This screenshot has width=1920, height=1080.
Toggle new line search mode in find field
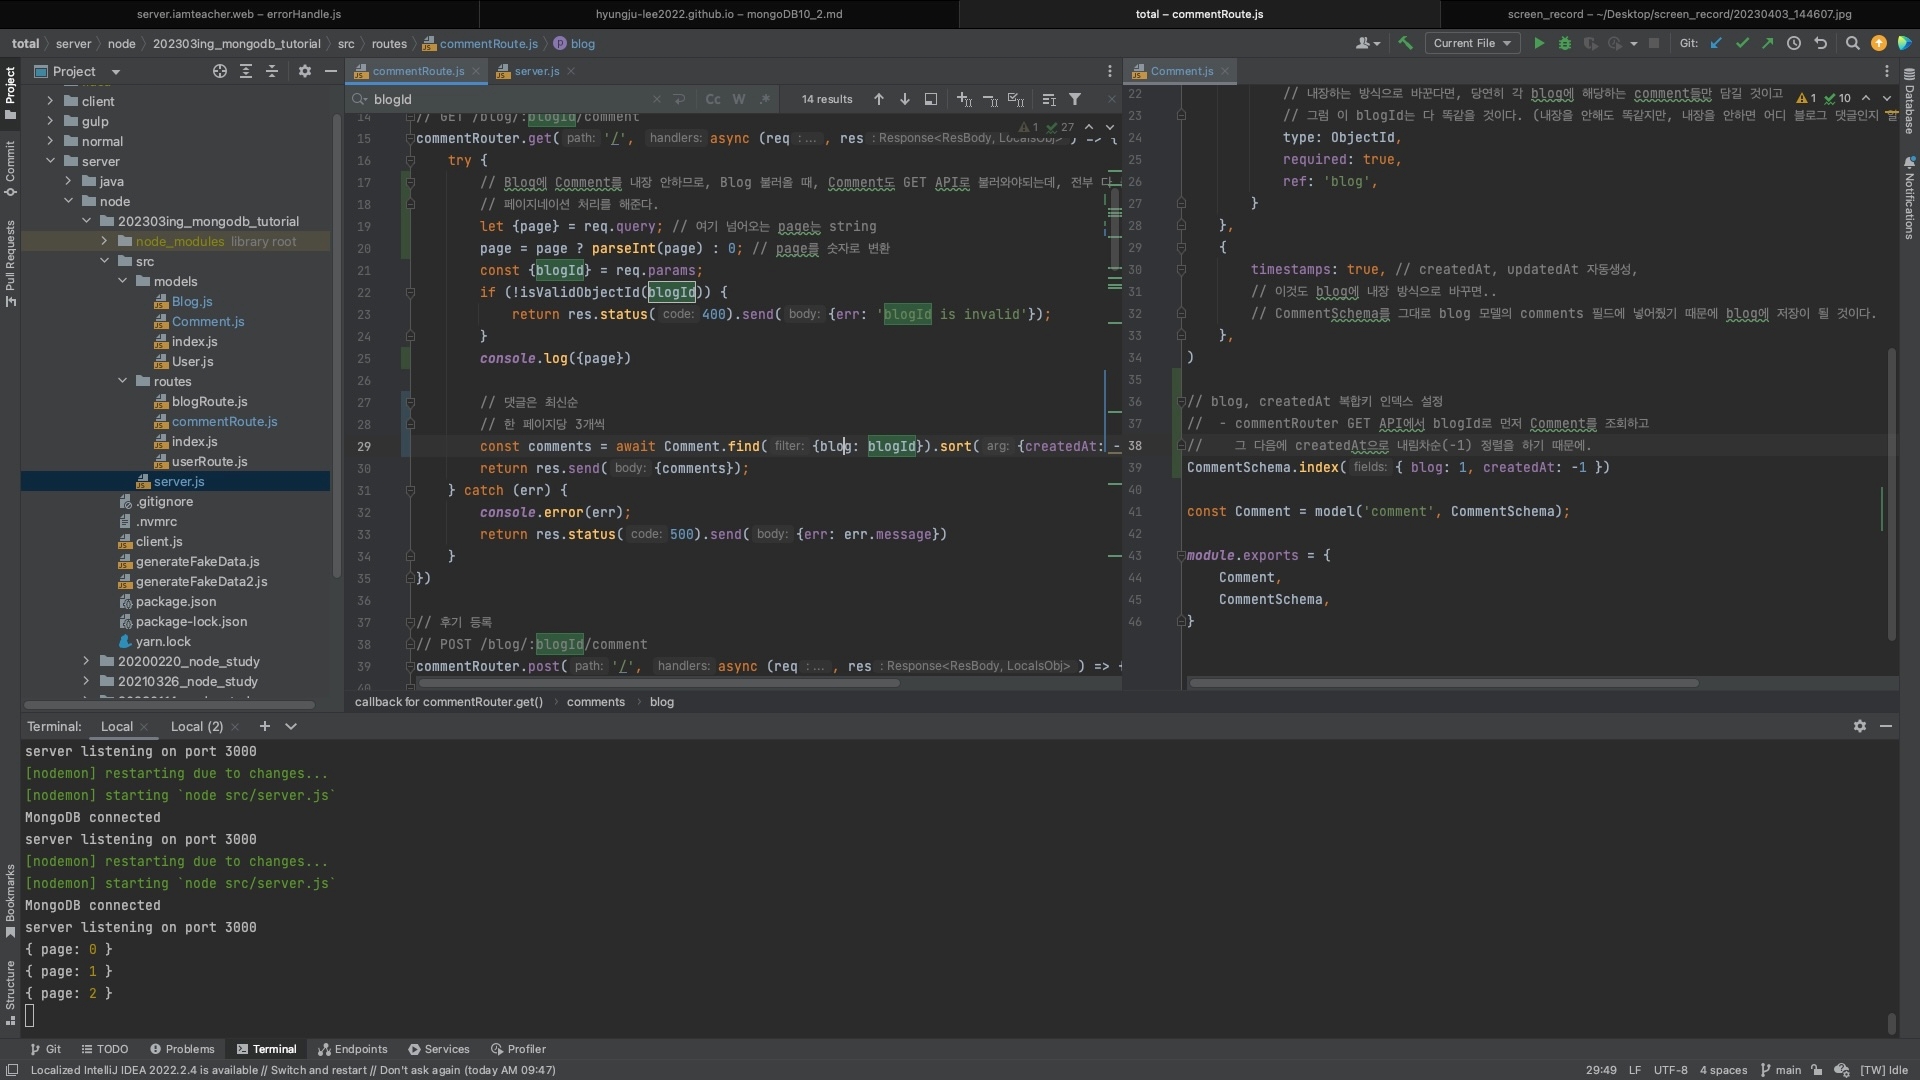coord(680,99)
